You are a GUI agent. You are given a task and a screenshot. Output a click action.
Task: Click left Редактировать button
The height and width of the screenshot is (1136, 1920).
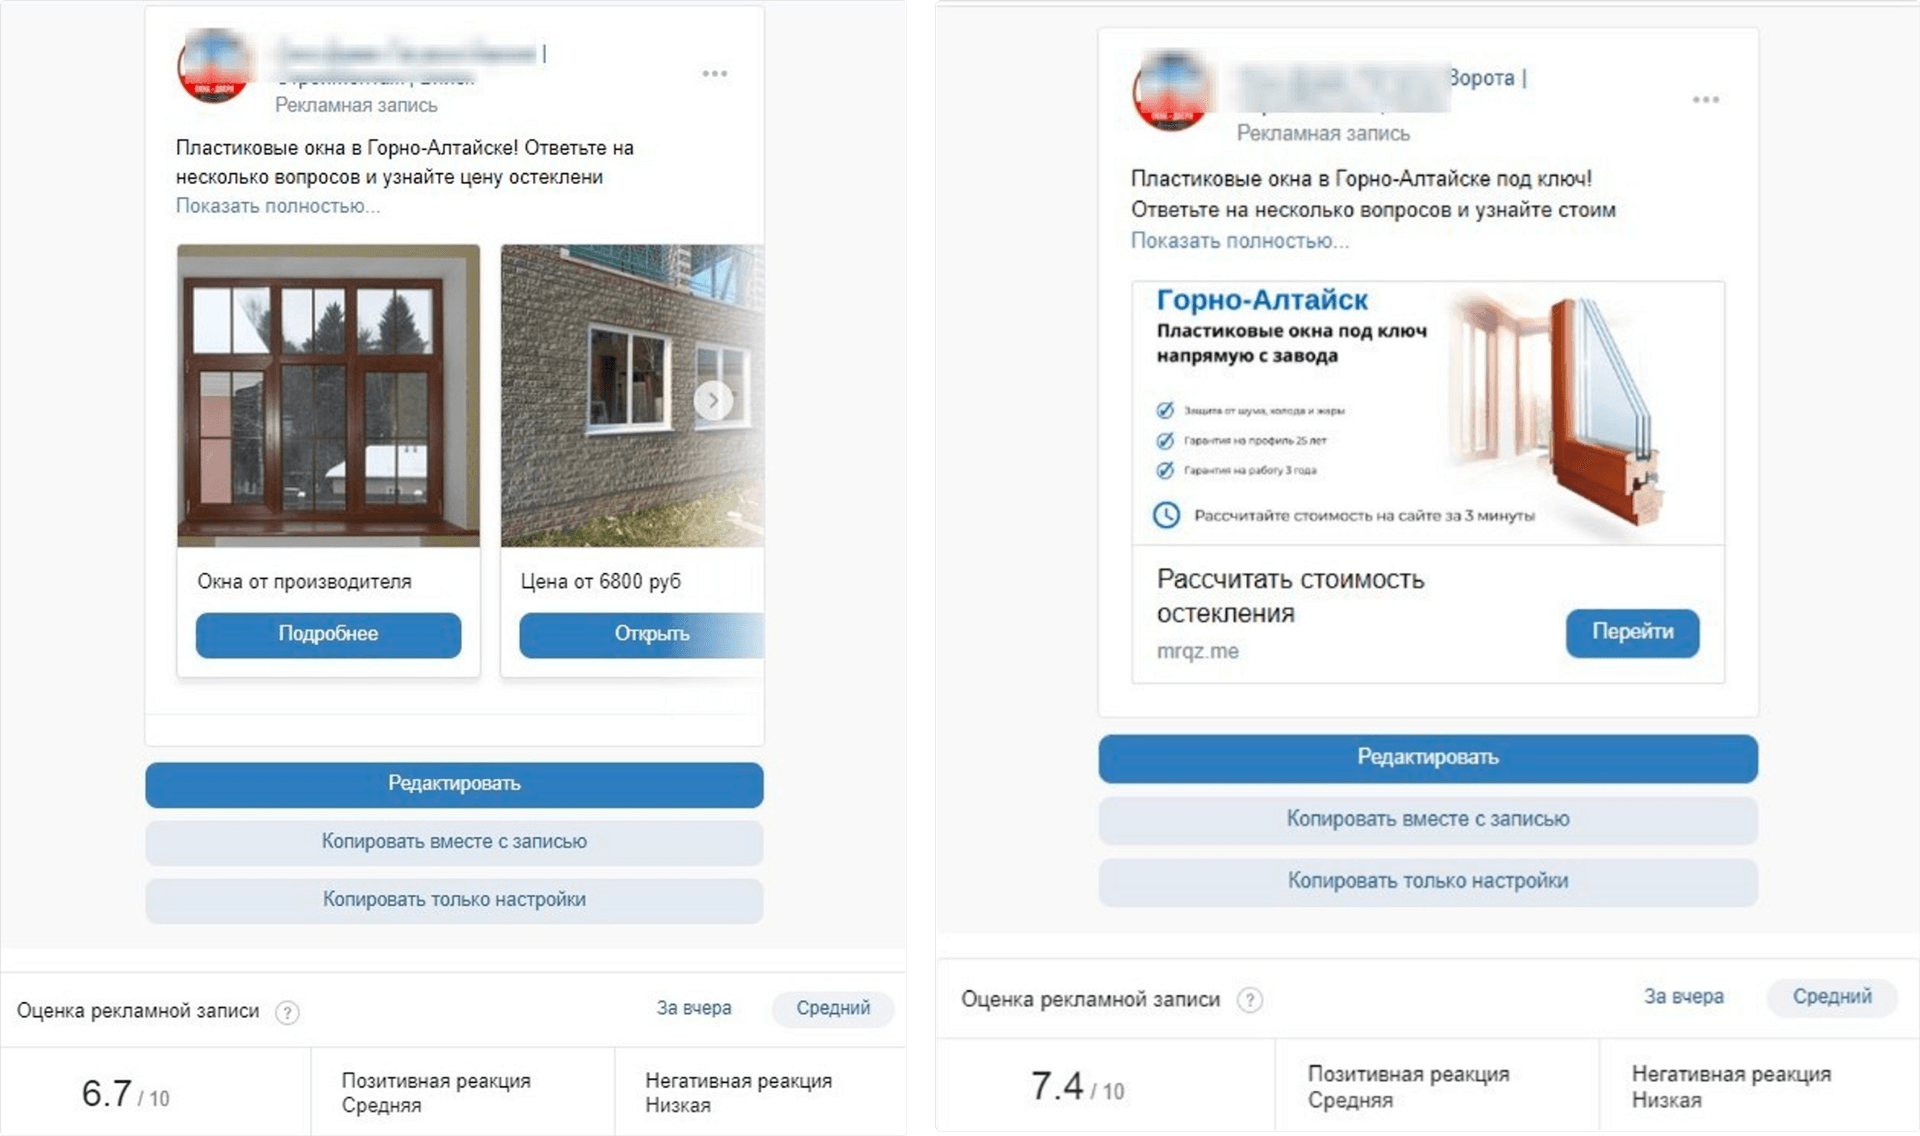tap(454, 784)
